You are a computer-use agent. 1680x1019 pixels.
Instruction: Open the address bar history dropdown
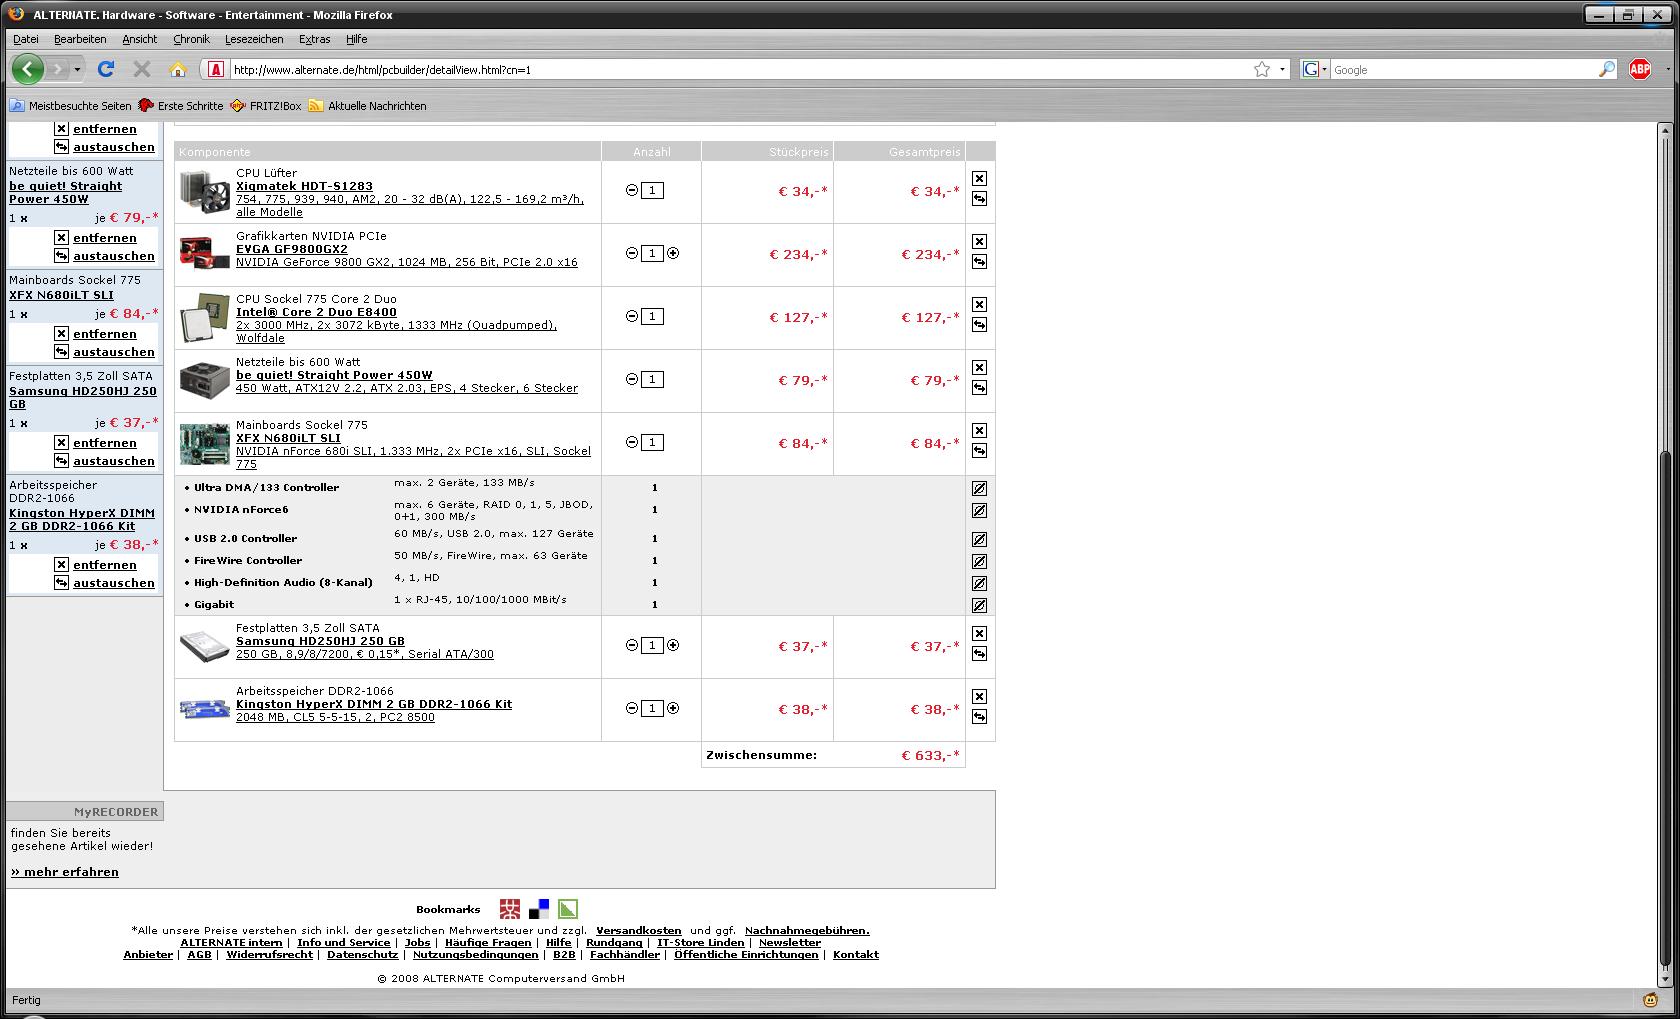point(1282,69)
